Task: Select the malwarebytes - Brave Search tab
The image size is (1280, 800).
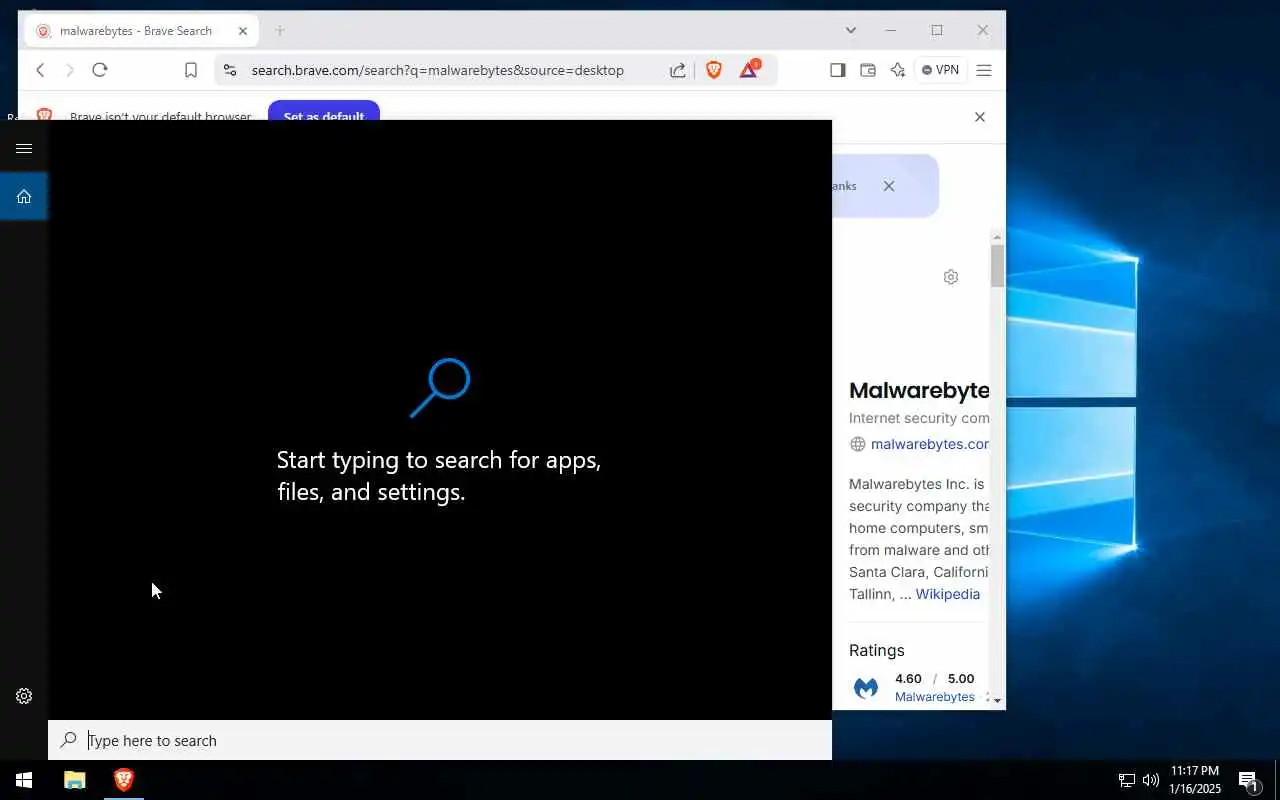Action: 142,31
